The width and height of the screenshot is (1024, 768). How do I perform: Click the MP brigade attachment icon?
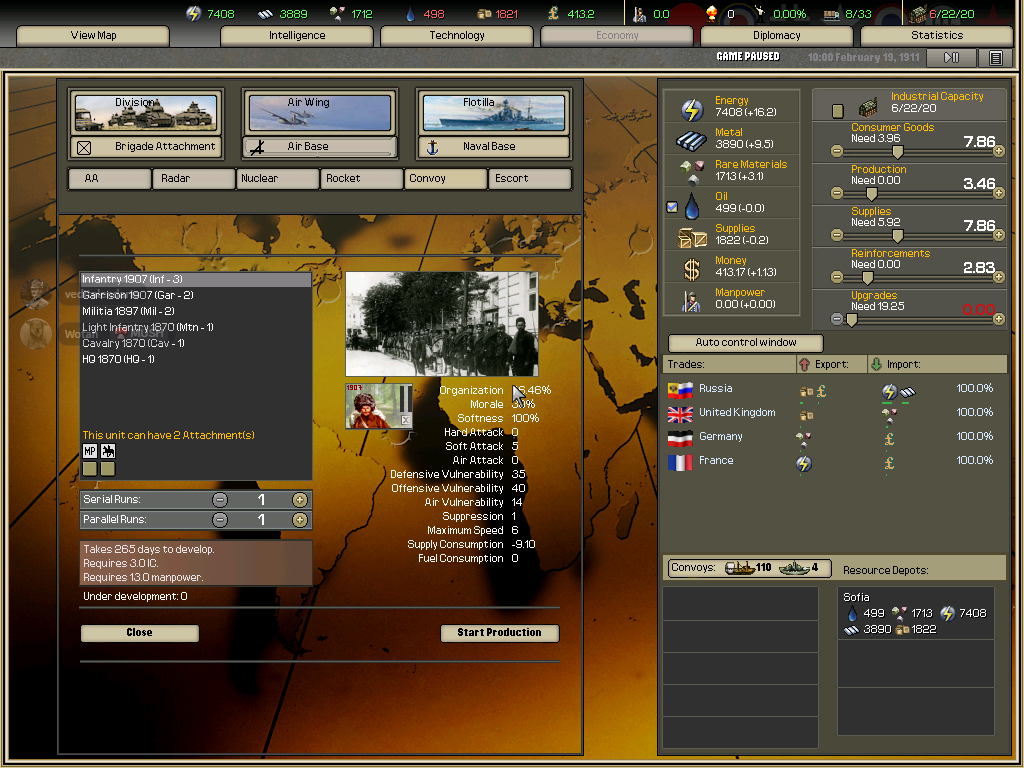(x=90, y=451)
